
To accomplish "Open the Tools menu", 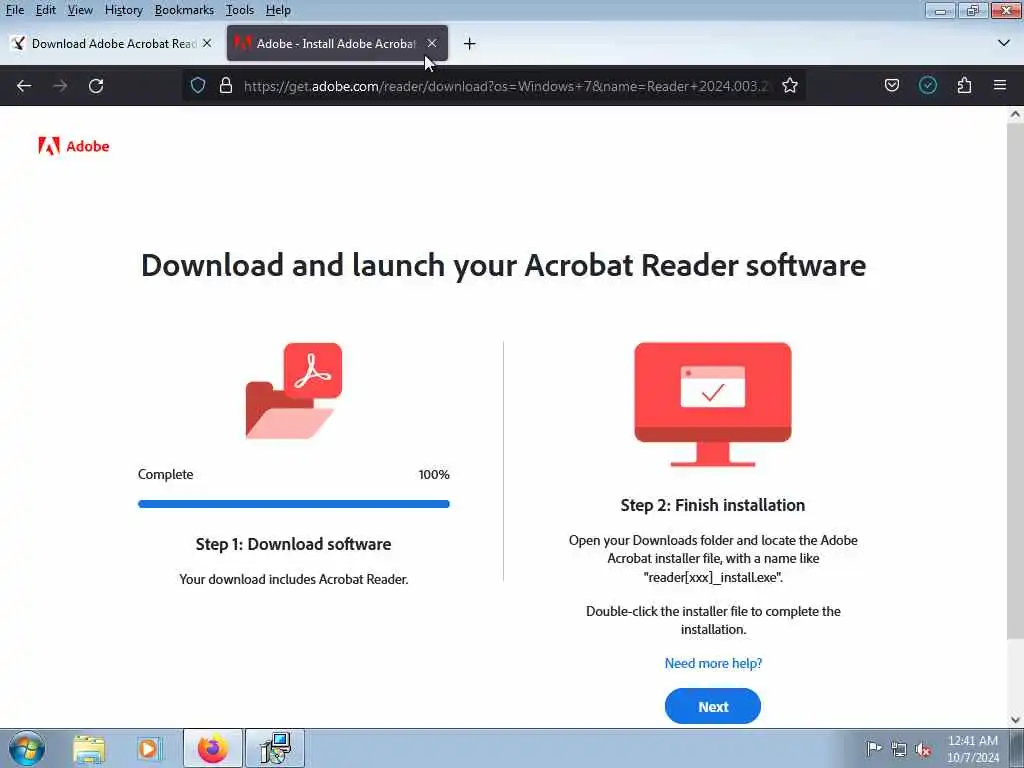I will 240,10.
